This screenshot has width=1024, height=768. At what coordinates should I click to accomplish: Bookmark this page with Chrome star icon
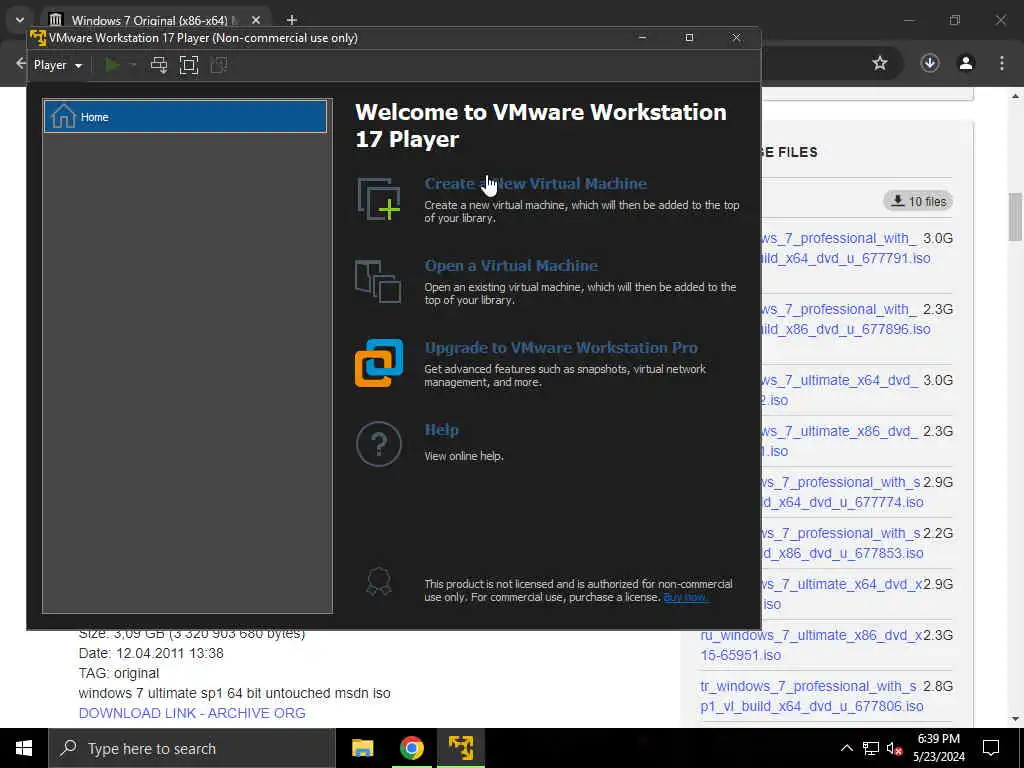(x=880, y=63)
